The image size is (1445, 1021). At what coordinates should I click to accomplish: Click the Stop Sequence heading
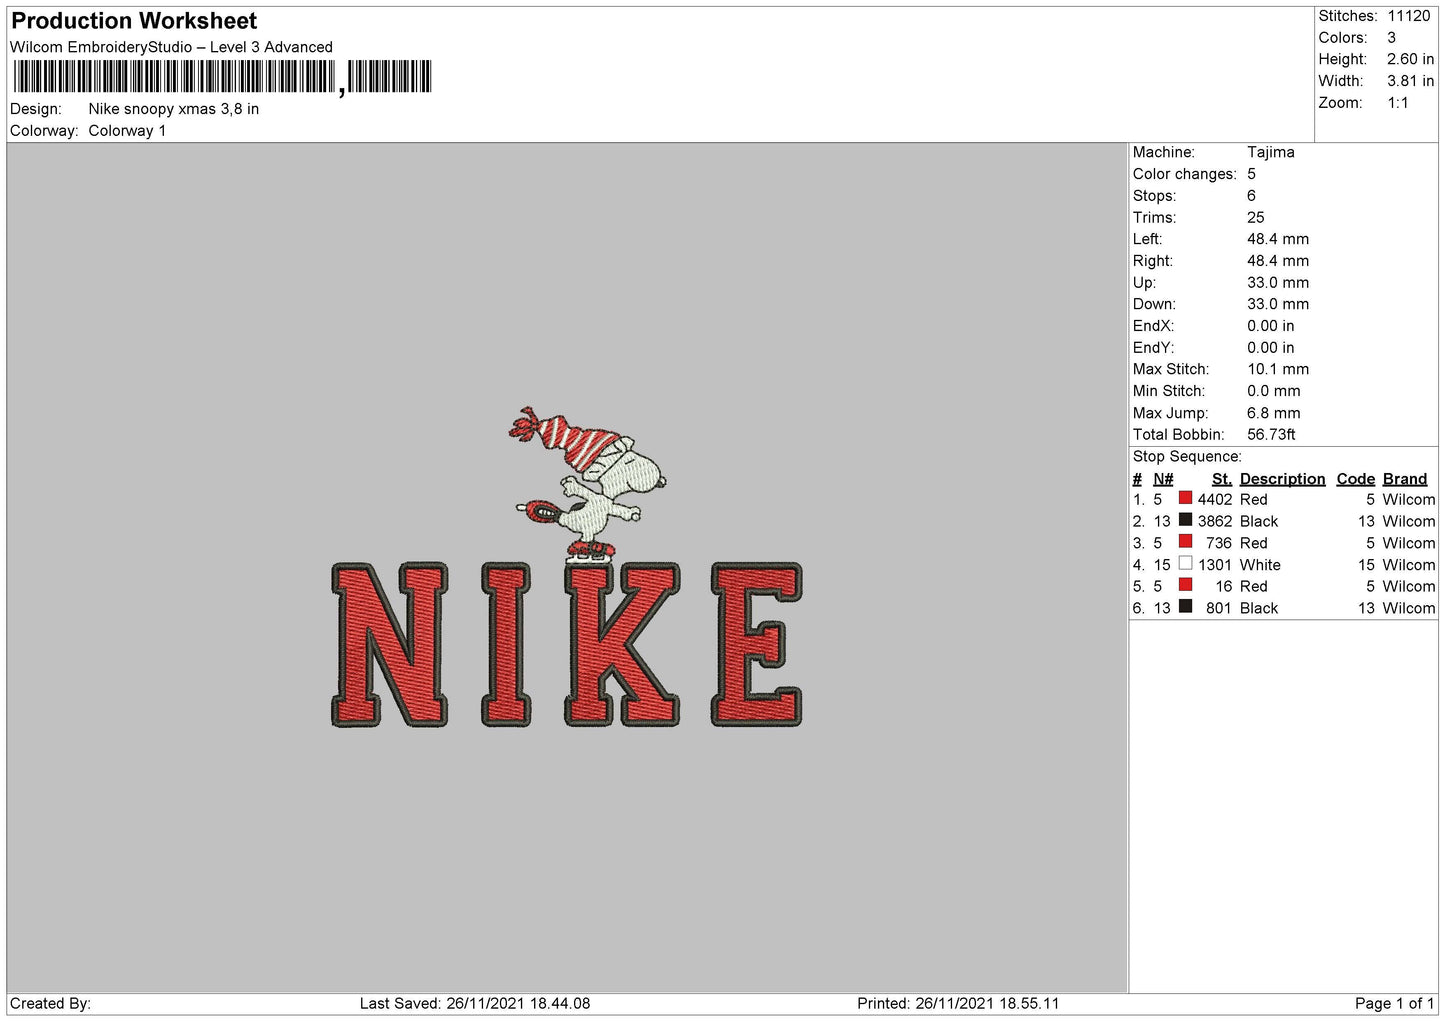pos(1187,457)
